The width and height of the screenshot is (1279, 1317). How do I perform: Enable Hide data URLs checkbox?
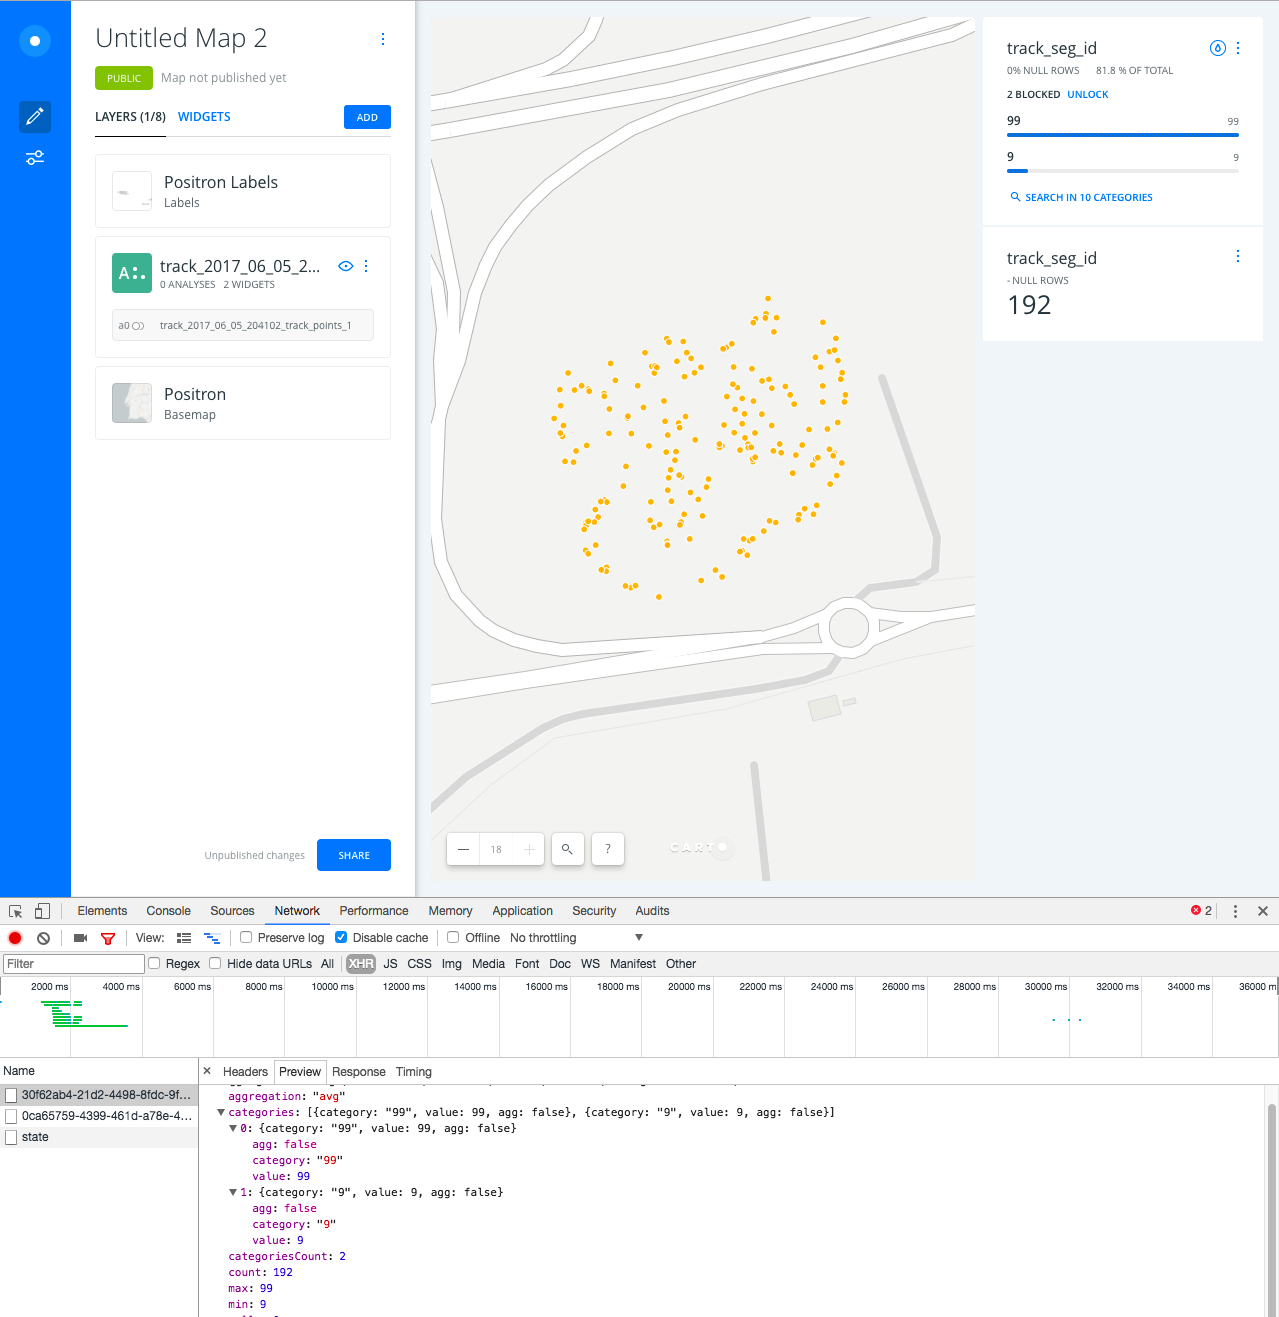215,964
